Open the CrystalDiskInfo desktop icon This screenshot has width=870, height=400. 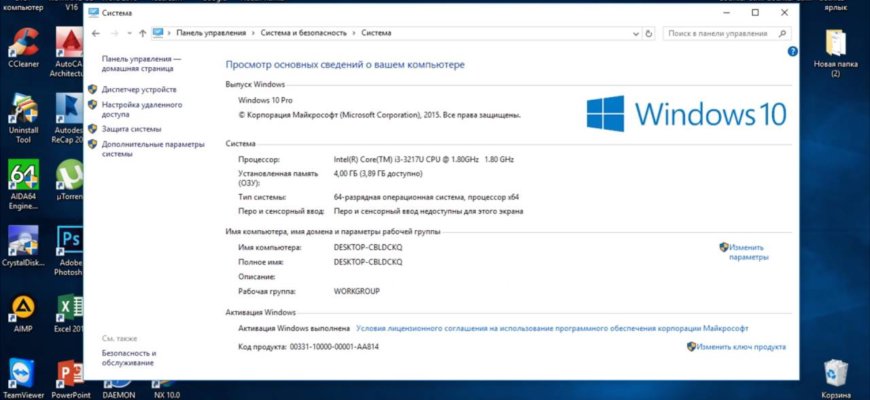pyautogui.click(x=22, y=242)
